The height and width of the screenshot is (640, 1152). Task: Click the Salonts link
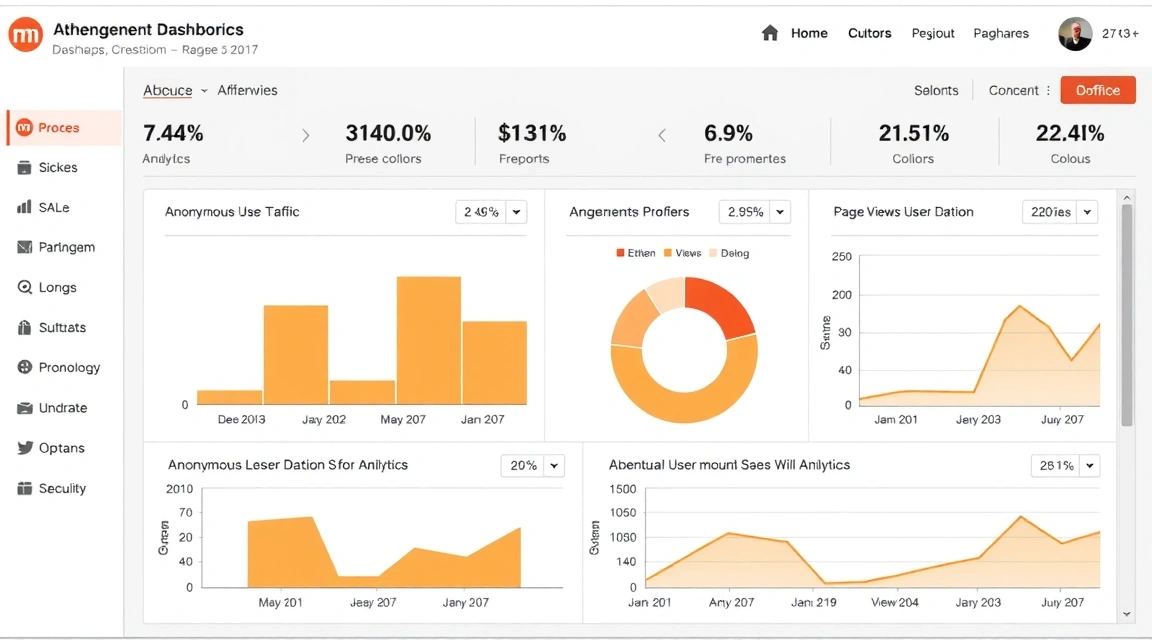[x=936, y=90]
